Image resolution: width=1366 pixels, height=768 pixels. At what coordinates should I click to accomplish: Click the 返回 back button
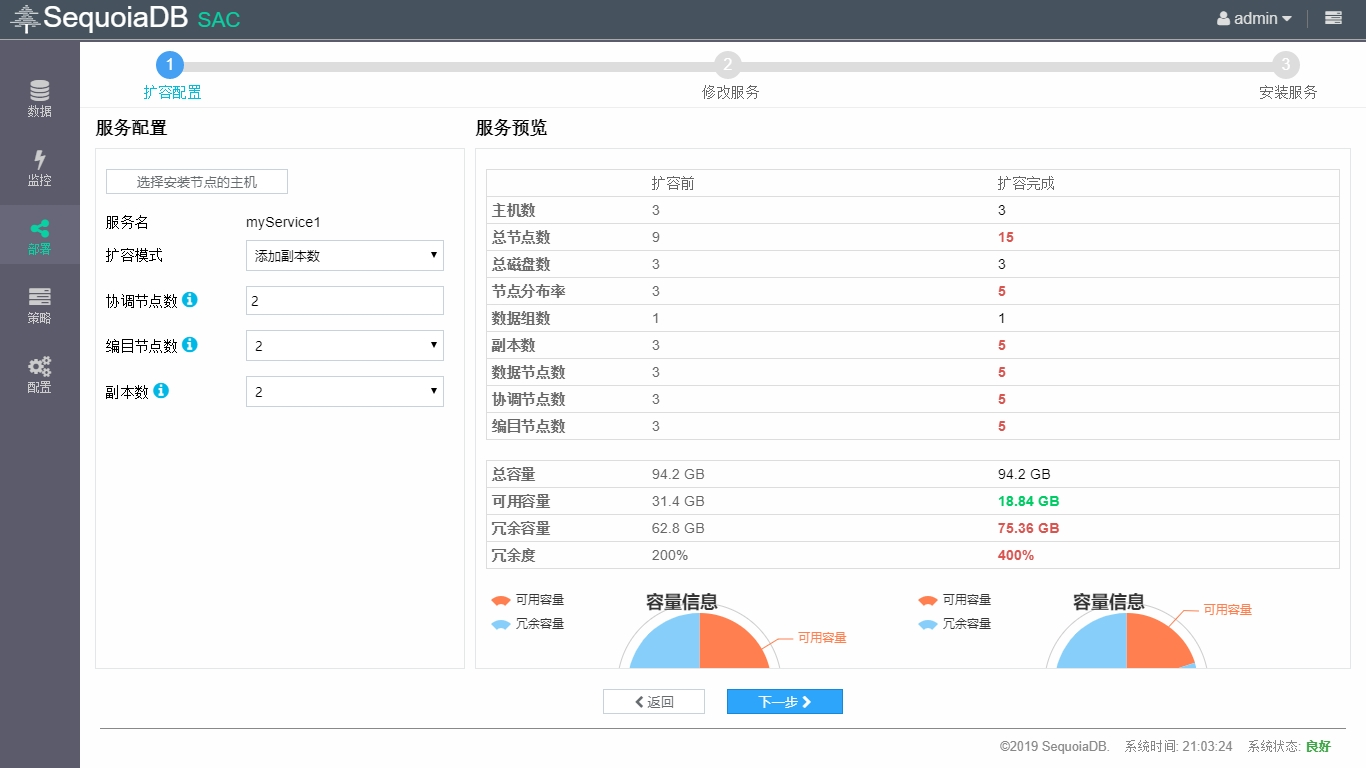tap(653, 702)
